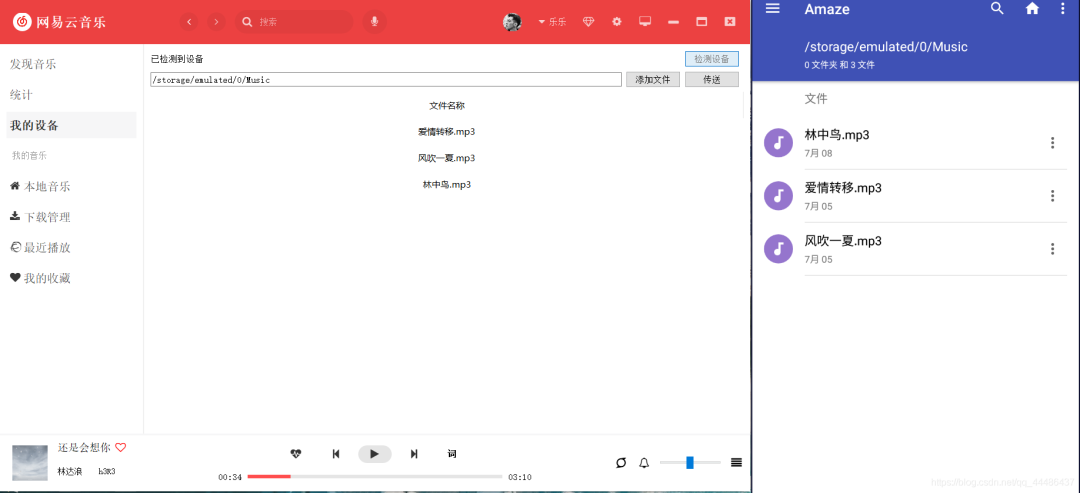Screen dimensions: 1080x493
Task: Open 统计 in the sidebar
Action: pyautogui.click(x=21, y=95)
